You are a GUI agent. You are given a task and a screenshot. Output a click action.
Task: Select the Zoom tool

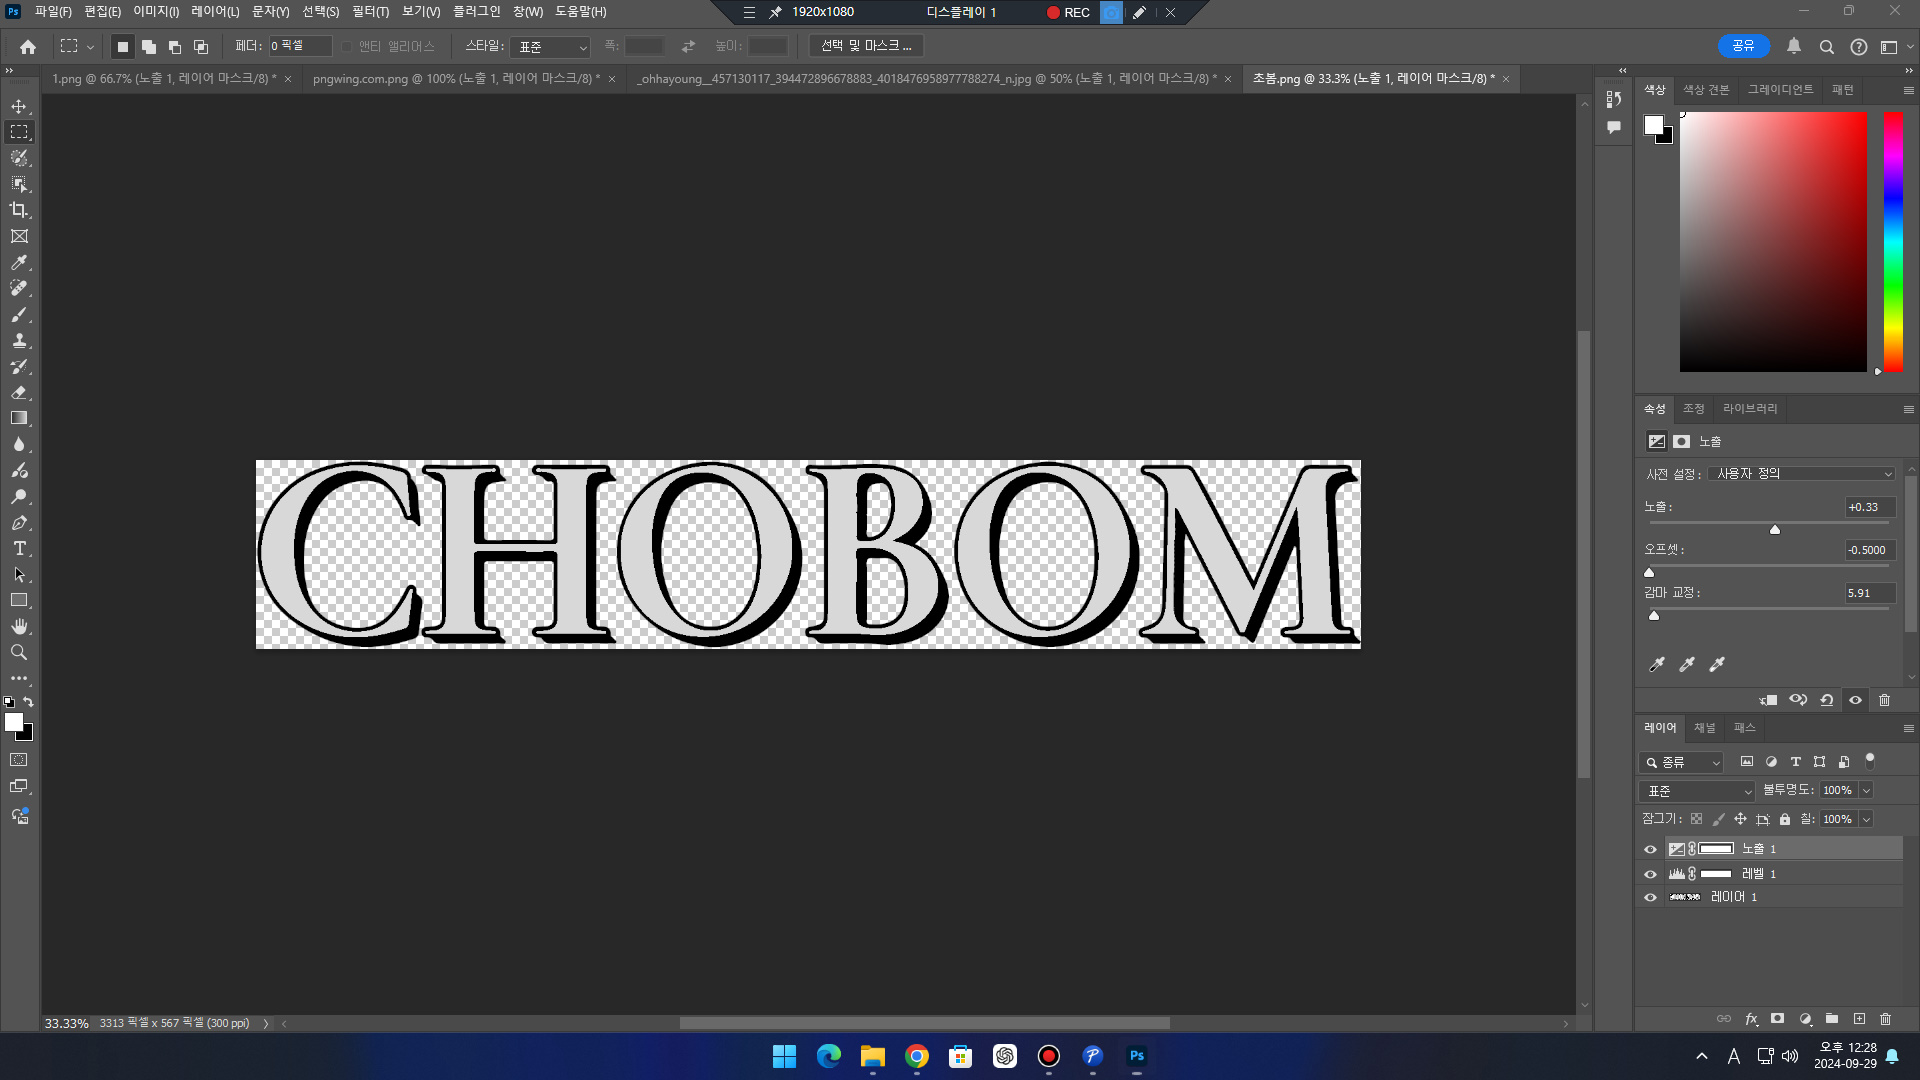tap(19, 652)
